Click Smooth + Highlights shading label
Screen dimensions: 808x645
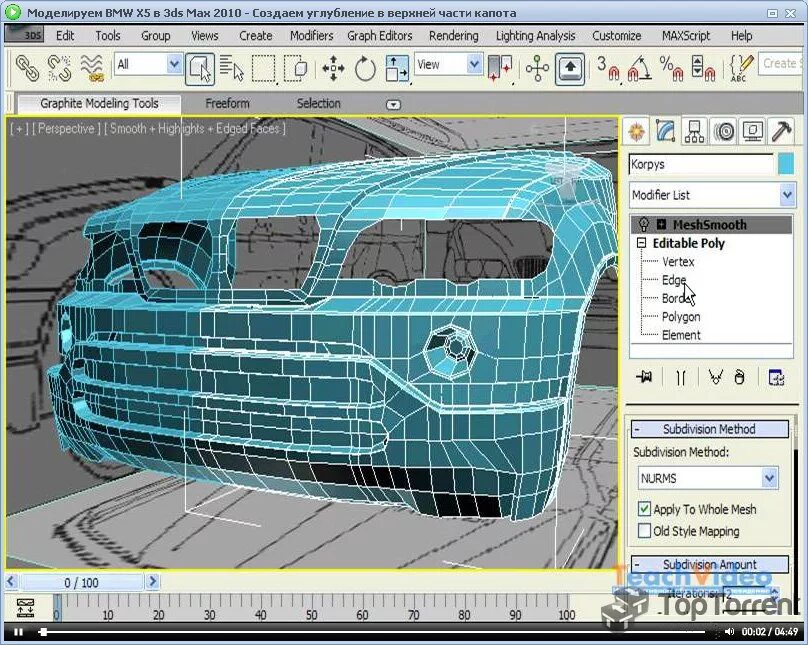click(195, 128)
